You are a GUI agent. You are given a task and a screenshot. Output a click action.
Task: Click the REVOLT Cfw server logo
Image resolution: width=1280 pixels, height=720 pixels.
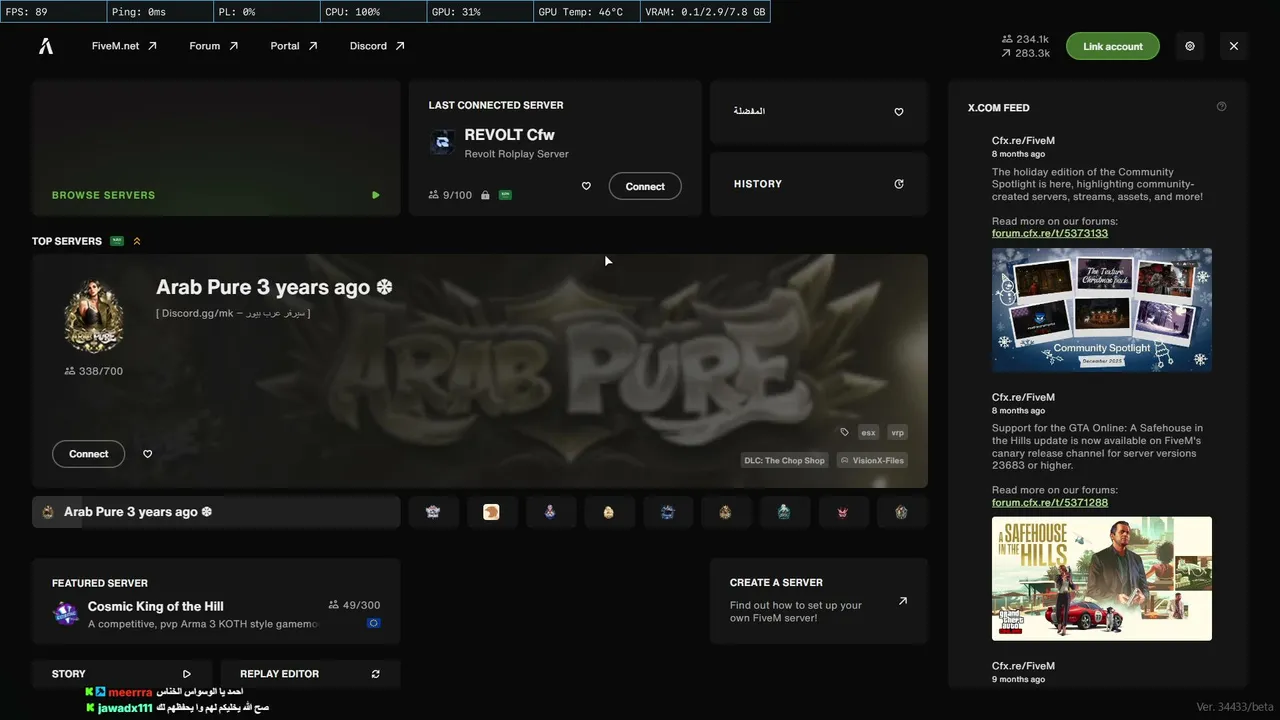442,143
